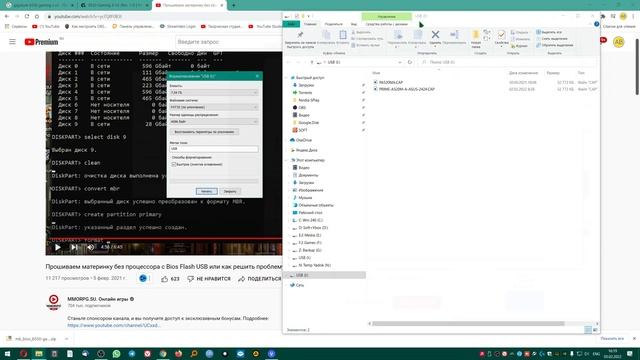Image resolution: width=640 pixels, height=360 pixels.
Task: Open Properties via checkmark ribbon icon
Action: pos(501,35)
